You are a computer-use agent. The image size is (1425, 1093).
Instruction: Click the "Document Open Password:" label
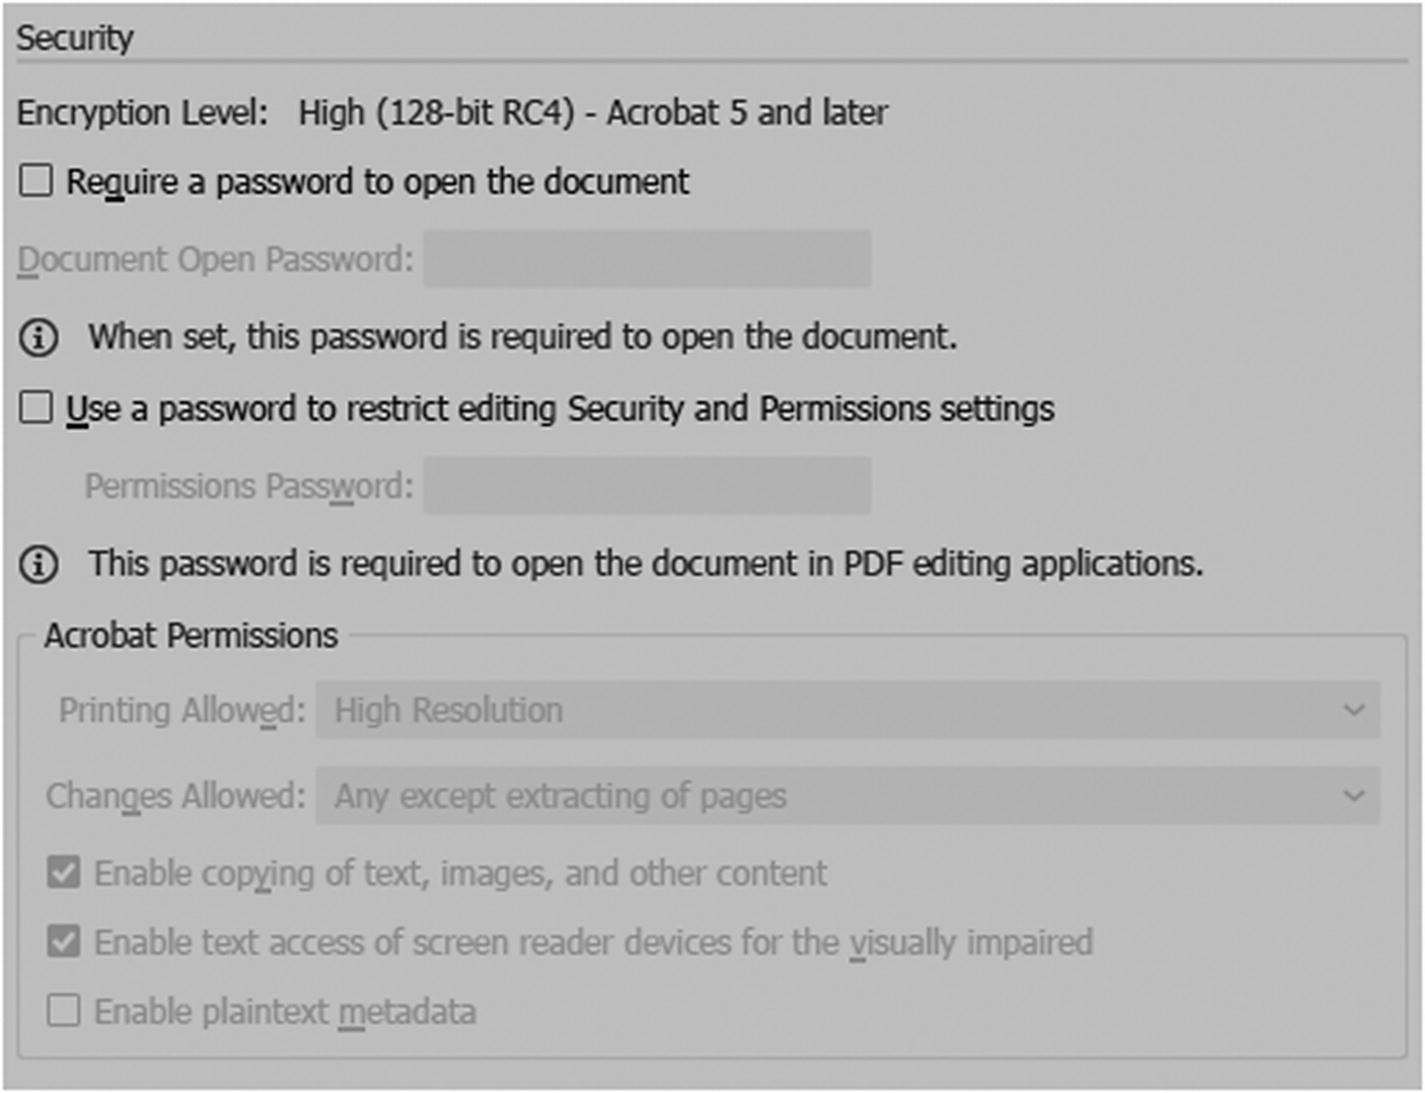[215, 259]
